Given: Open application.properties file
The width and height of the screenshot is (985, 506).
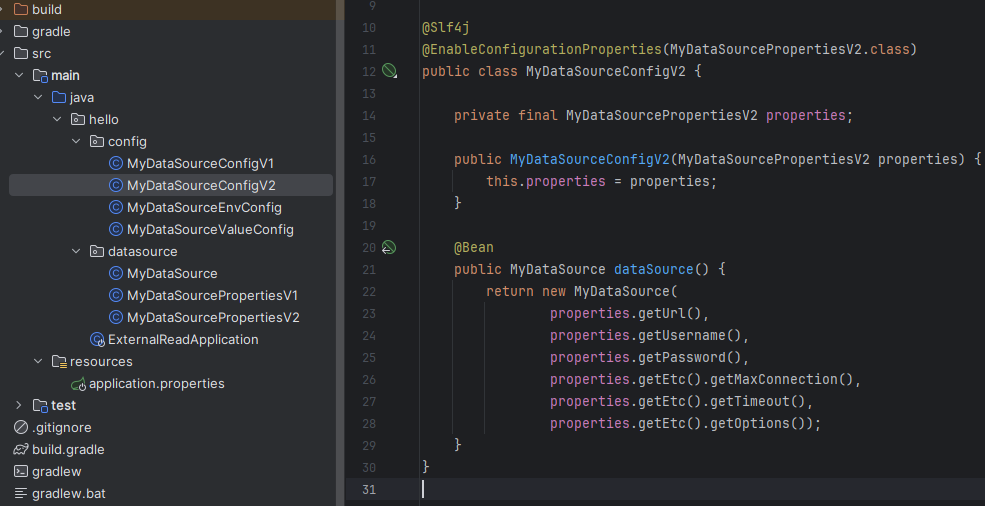Looking at the screenshot, I should pyautogui.click(x=156, y=383).
